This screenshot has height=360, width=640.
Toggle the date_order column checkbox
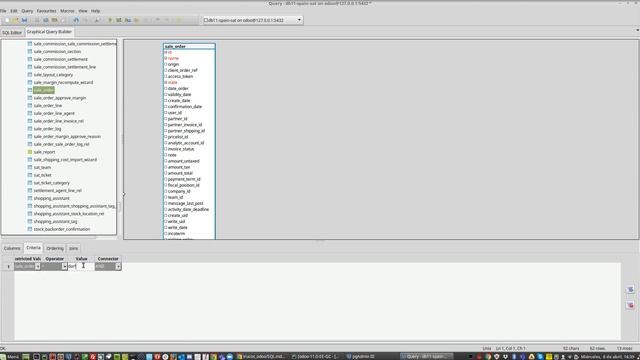166,89
